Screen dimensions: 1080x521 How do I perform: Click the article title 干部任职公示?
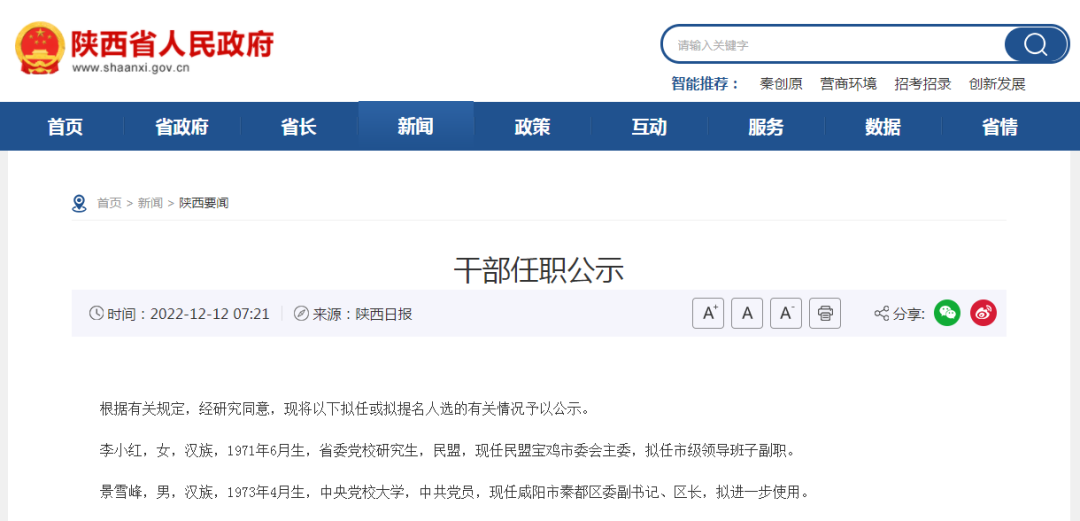(539, 270)
